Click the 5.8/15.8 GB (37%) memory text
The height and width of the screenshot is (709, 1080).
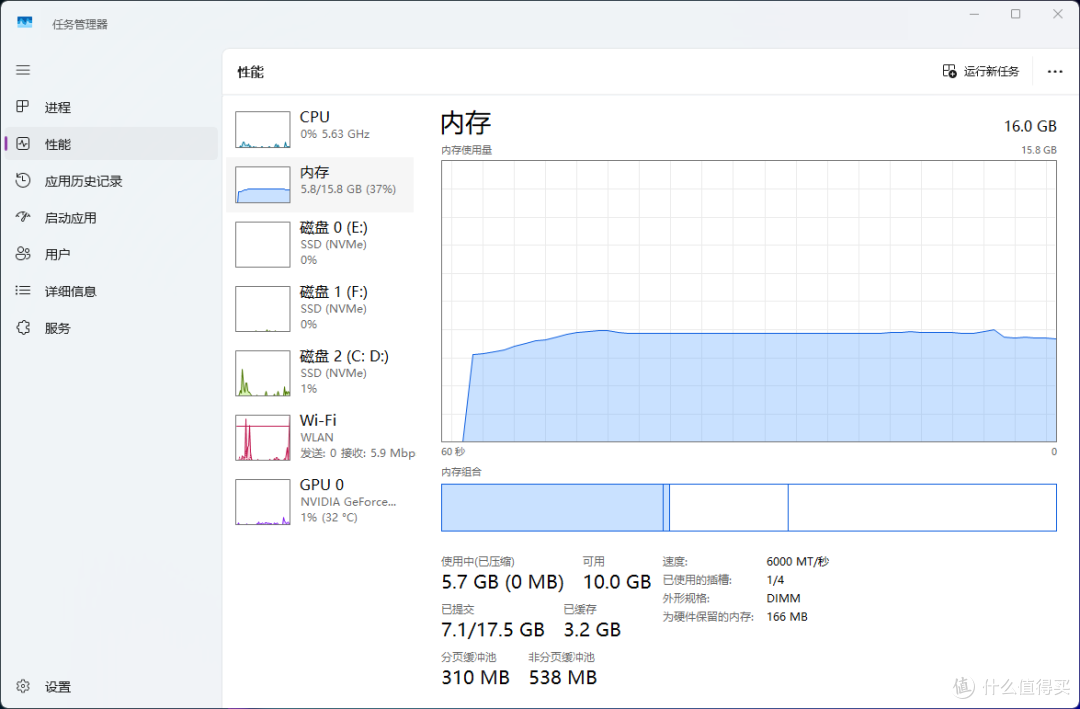(348, 189)
